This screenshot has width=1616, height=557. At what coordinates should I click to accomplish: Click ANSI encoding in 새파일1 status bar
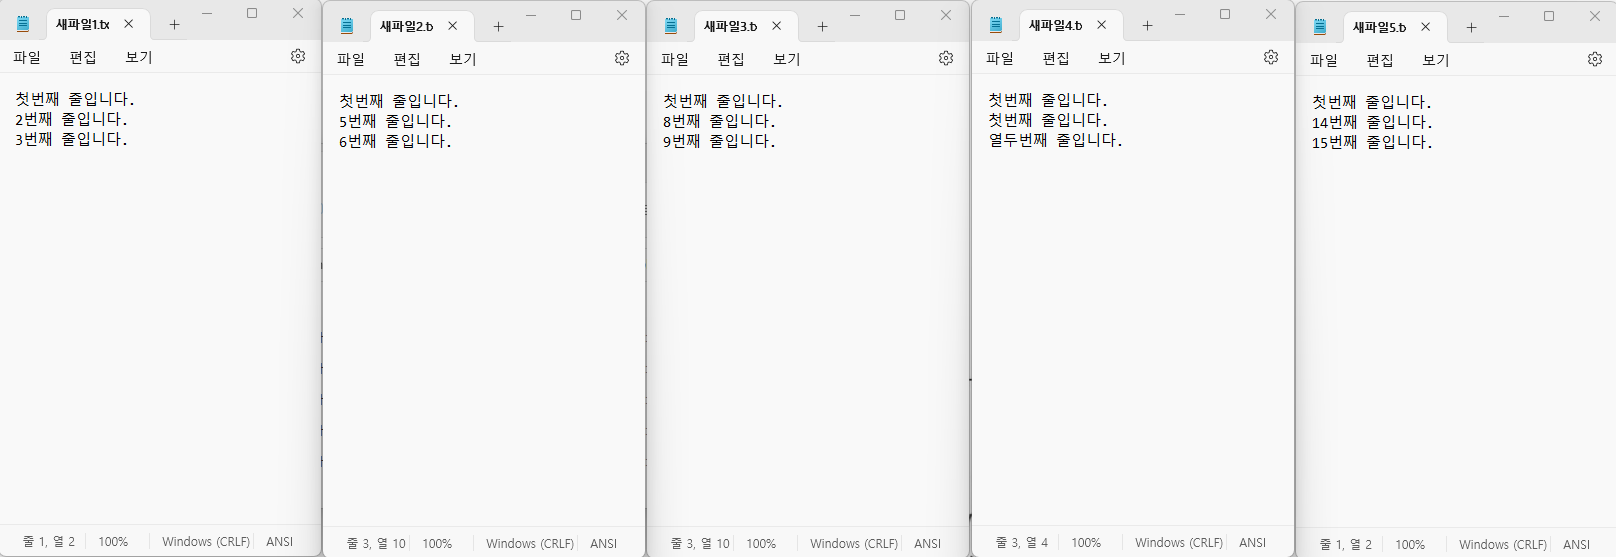pos(279,541)
